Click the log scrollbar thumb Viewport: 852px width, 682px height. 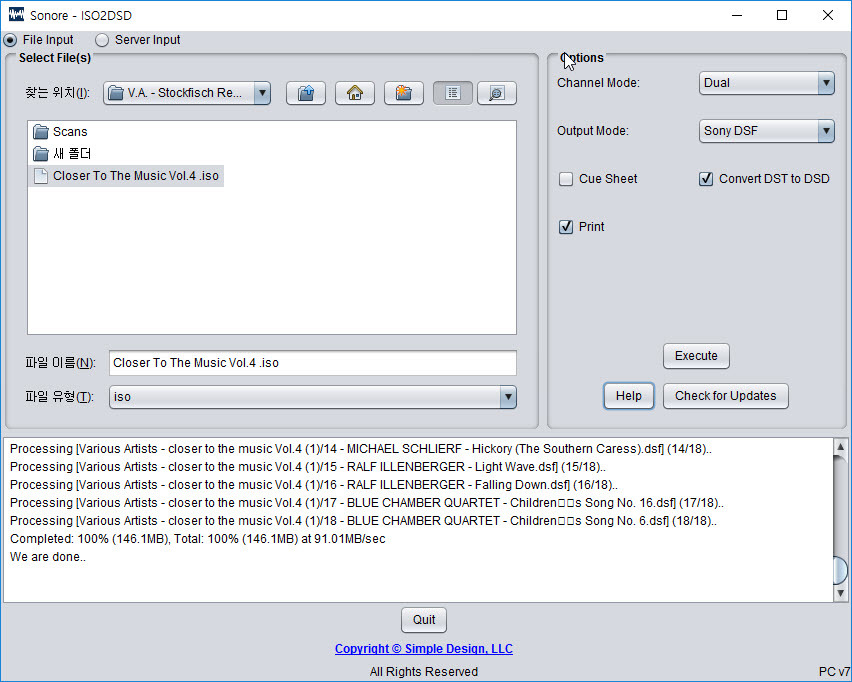point(840,570)
